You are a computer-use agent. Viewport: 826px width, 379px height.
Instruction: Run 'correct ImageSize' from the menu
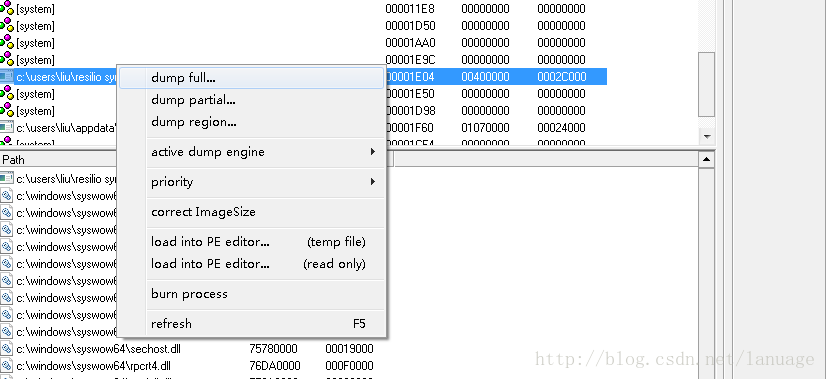tap(251, 212)
